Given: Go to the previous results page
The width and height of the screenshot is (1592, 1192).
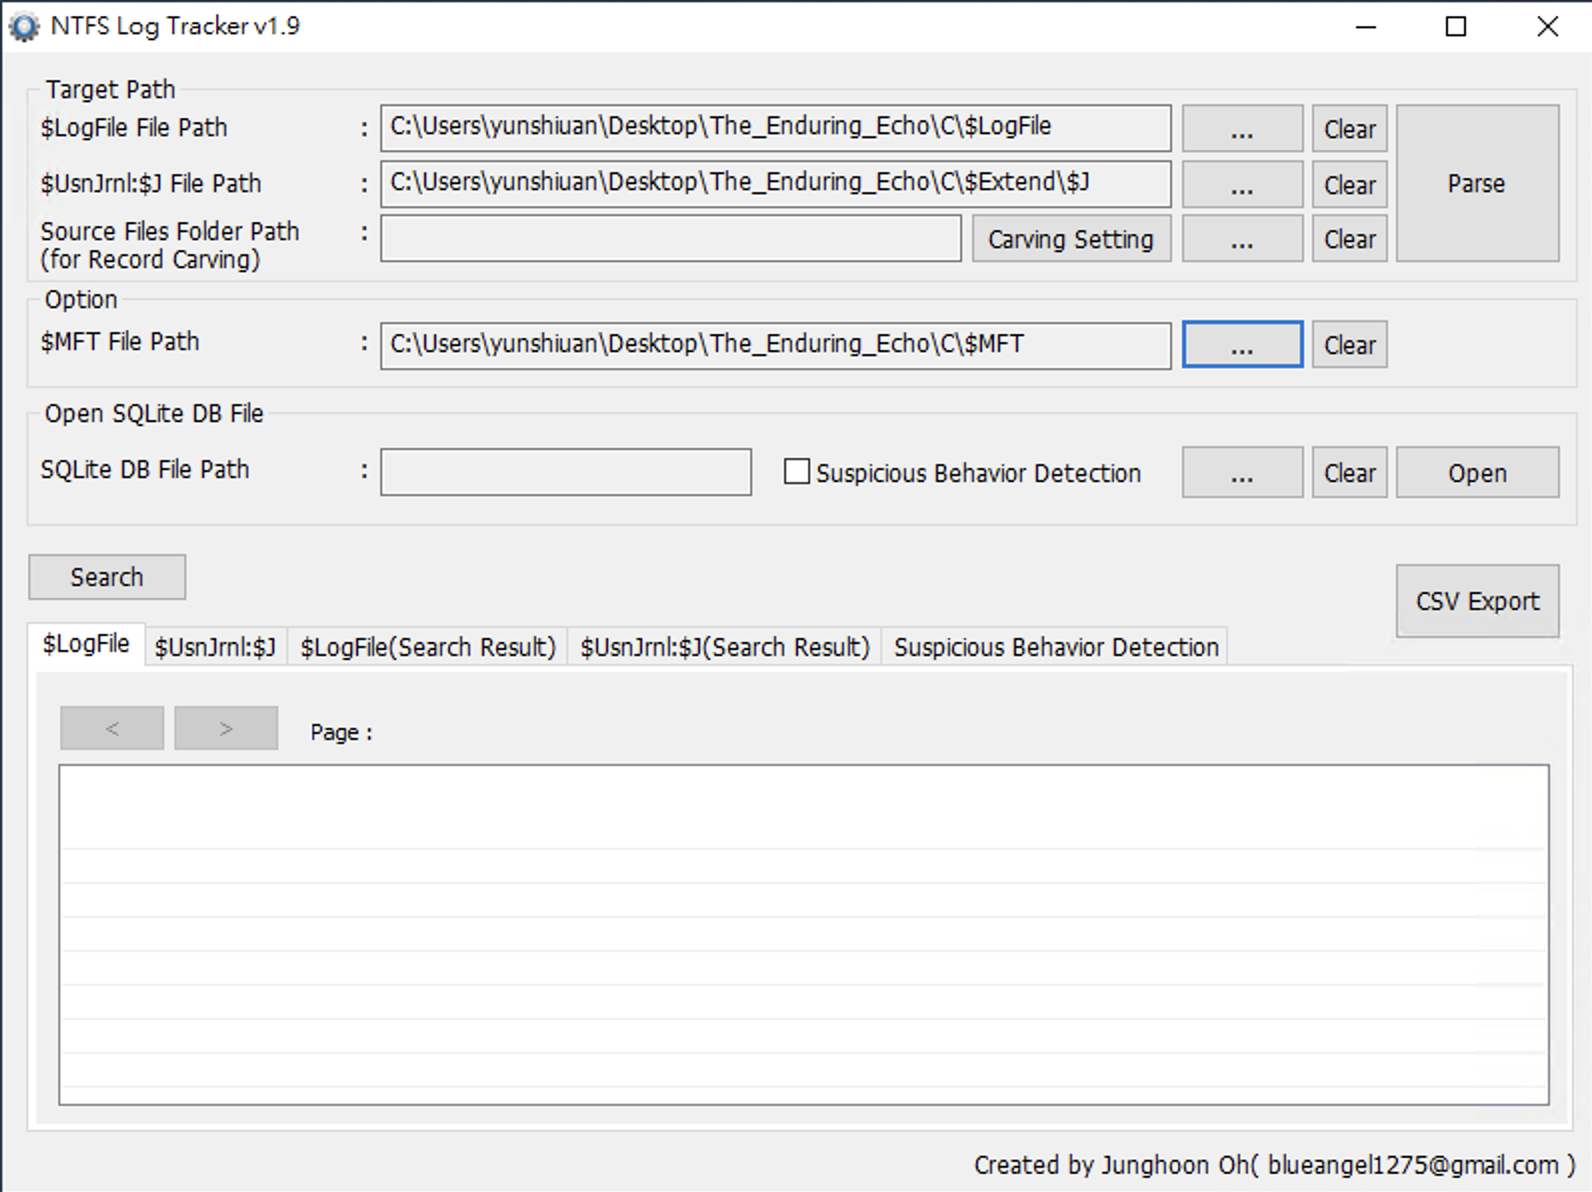Looking at the screenshot, I should pos(112,729).
